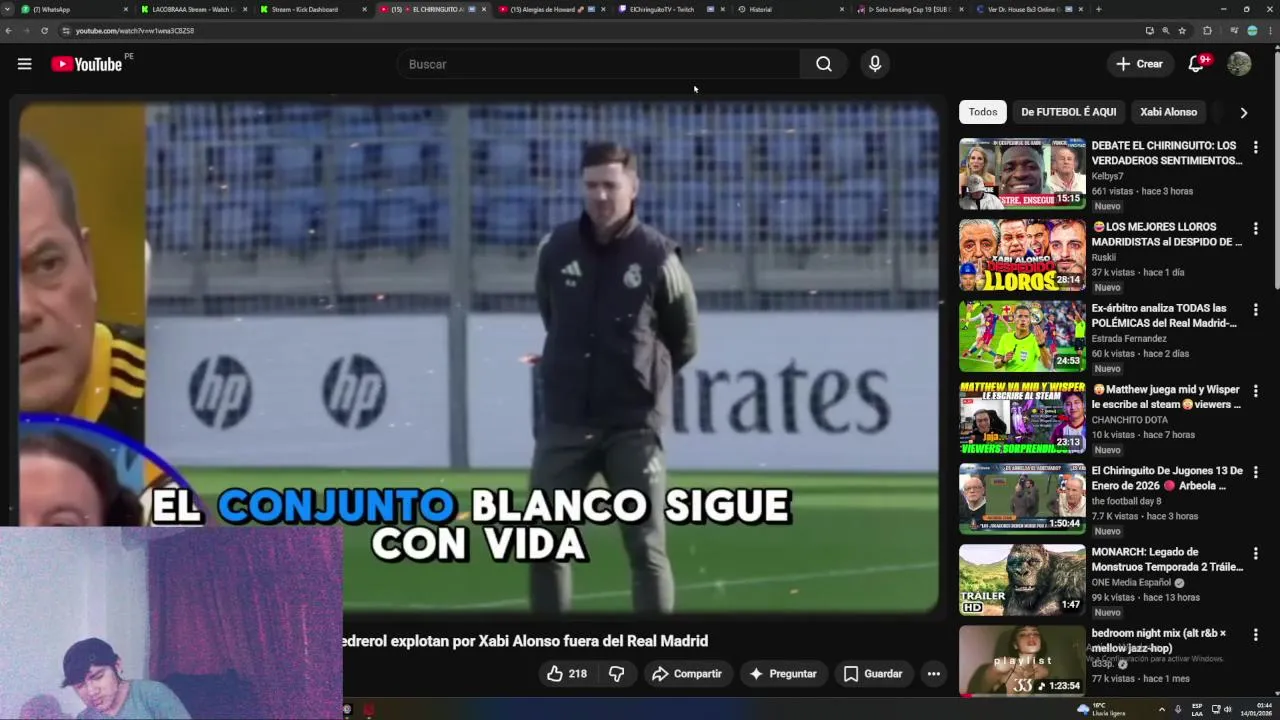Open the MONARCH: Legado de Monstruos trailer title
Image resolution: width=1280 pixels, height=720 pixels.
click(1166, 559)
